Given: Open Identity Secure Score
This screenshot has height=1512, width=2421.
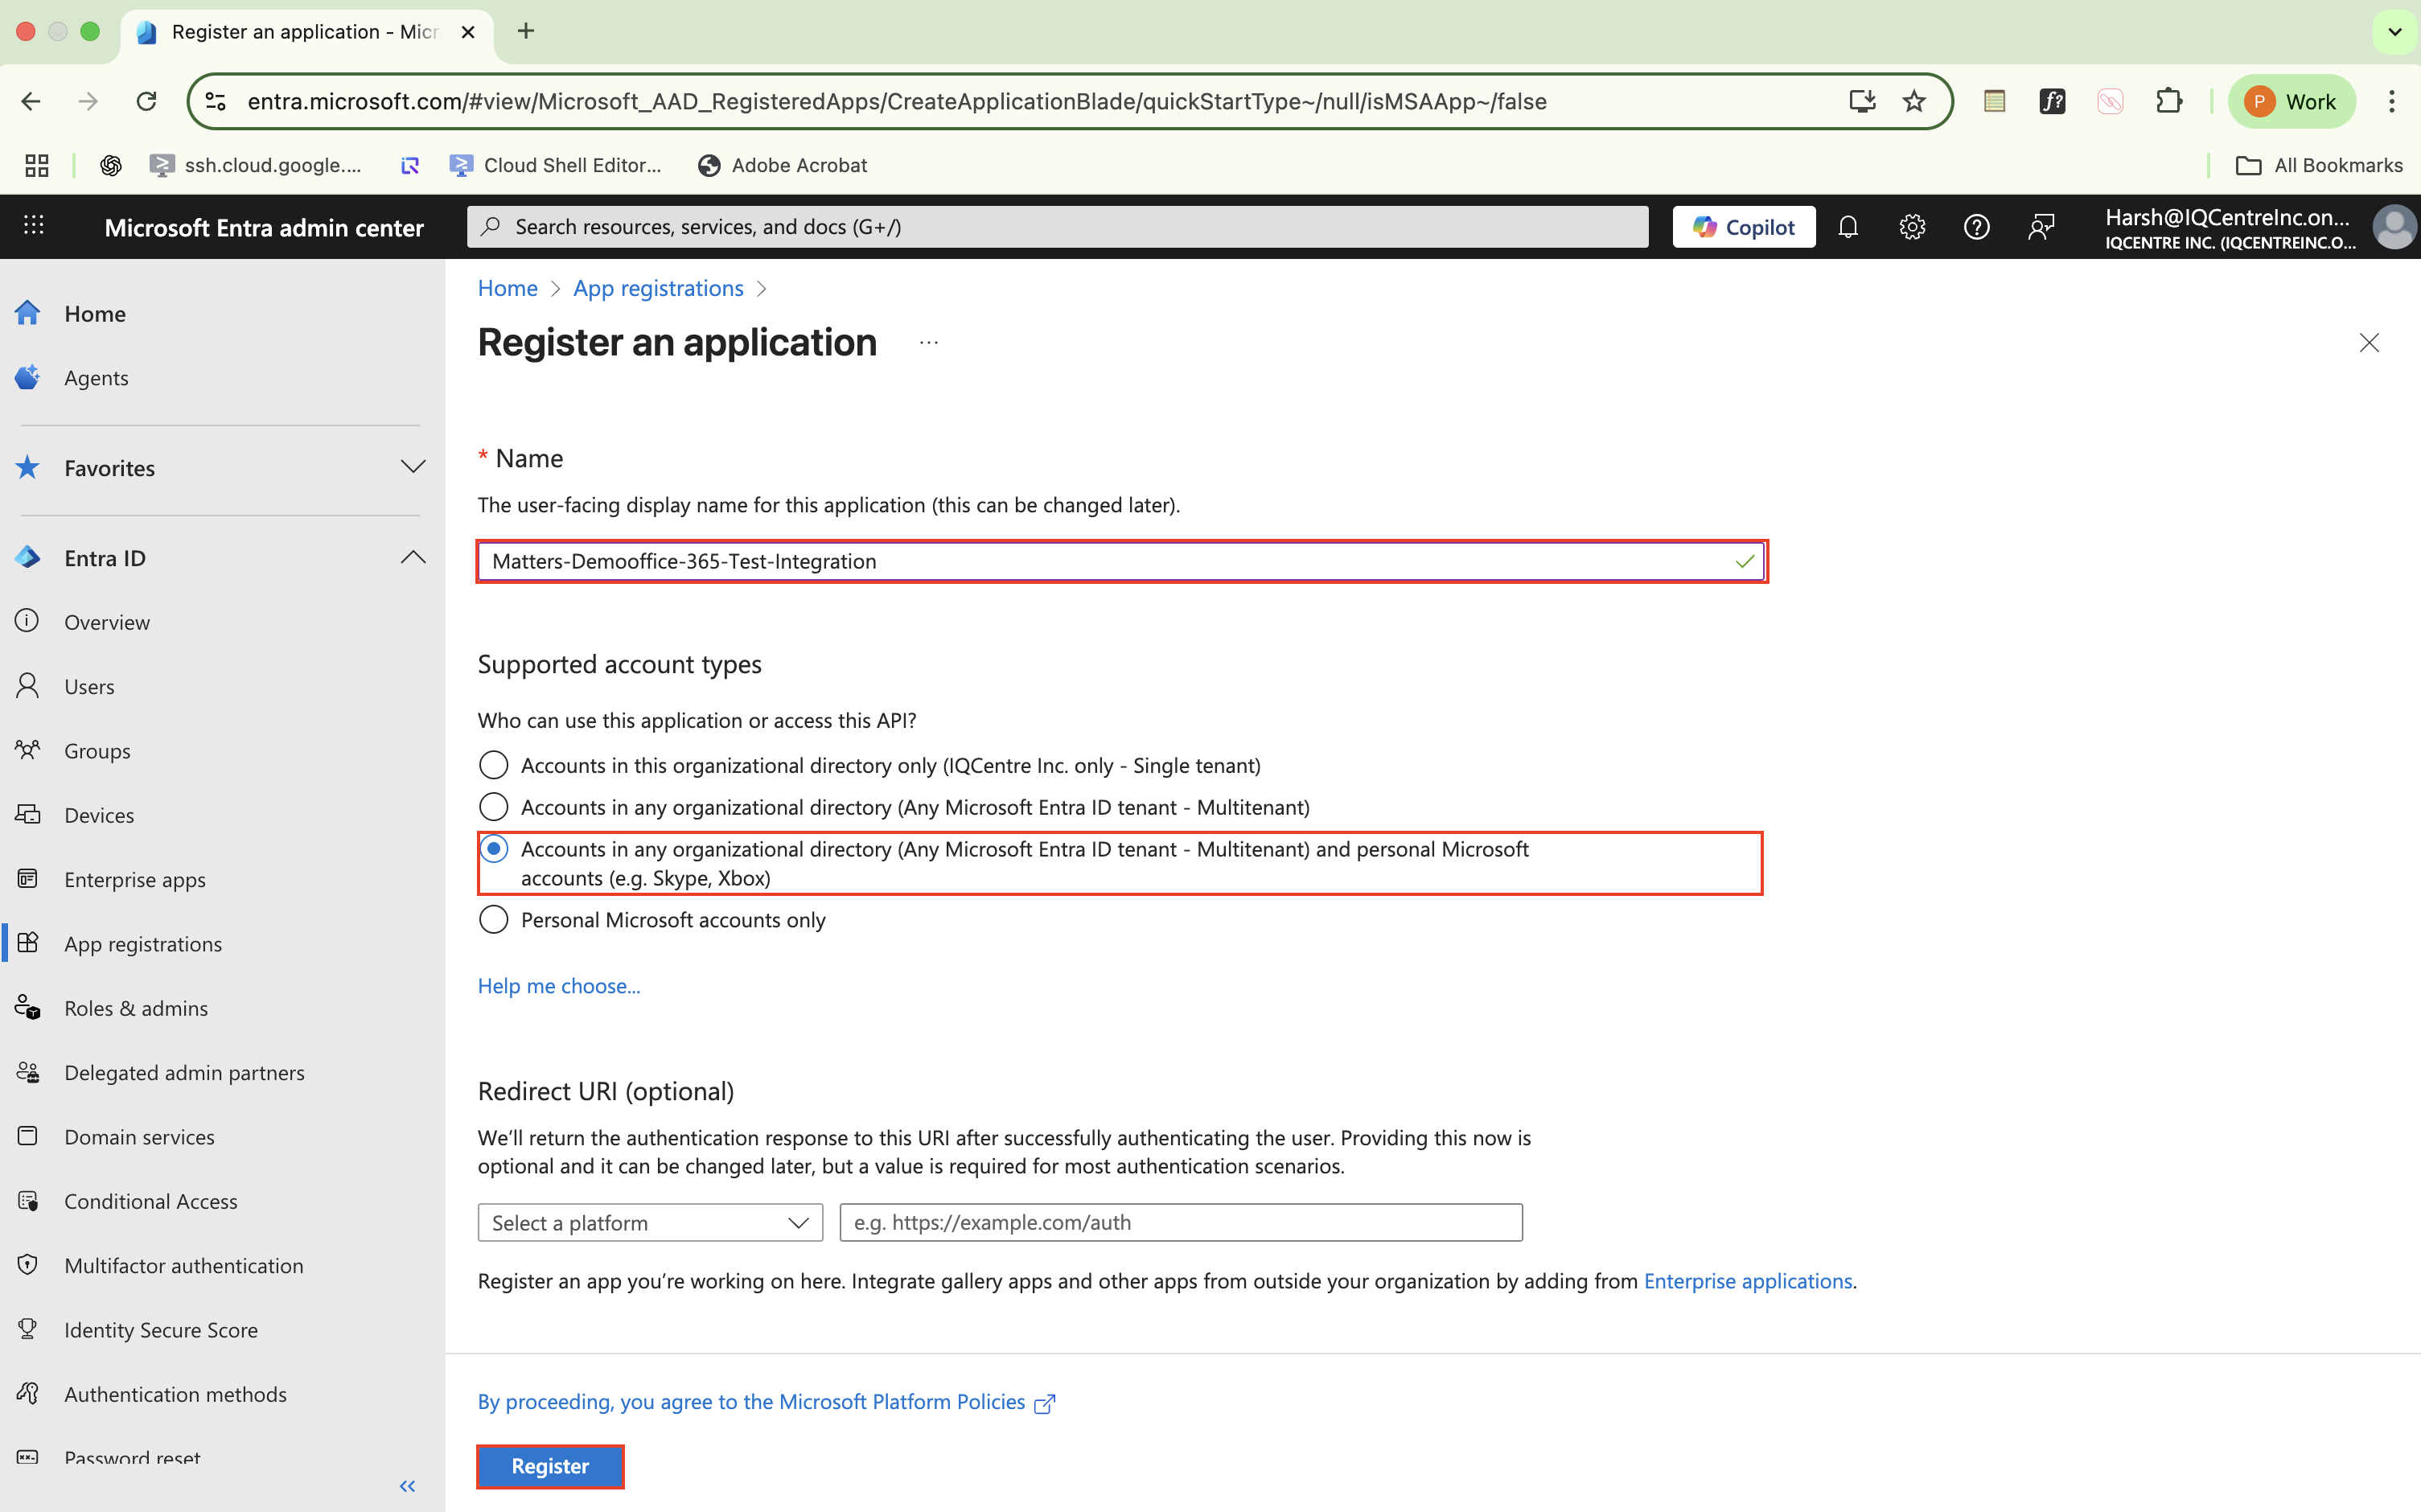Looking at the screenshot, I should [x=161, y=1330].
